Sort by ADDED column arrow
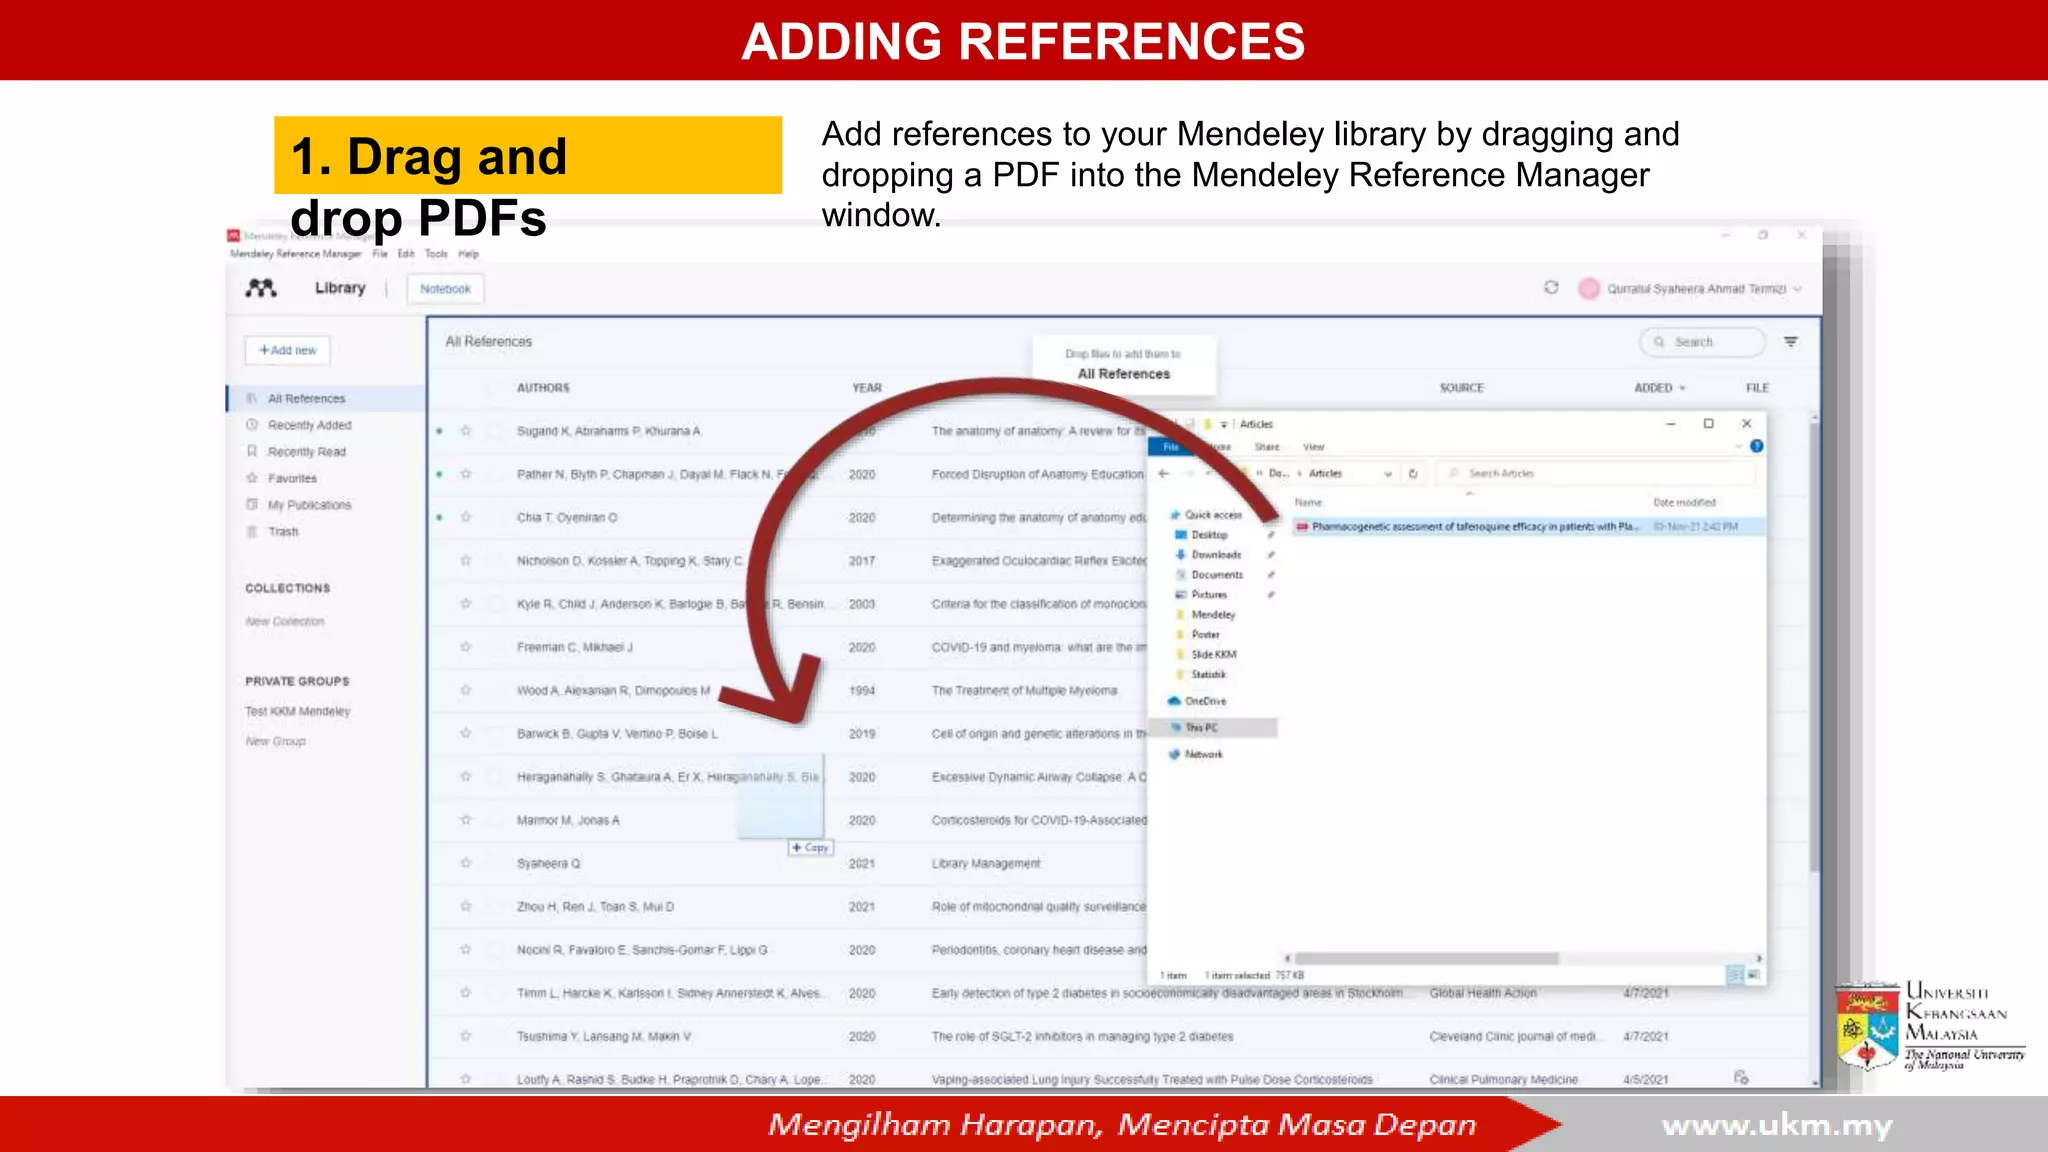The width and height of the screenshot is (2048, 1152). point(1682,388)
